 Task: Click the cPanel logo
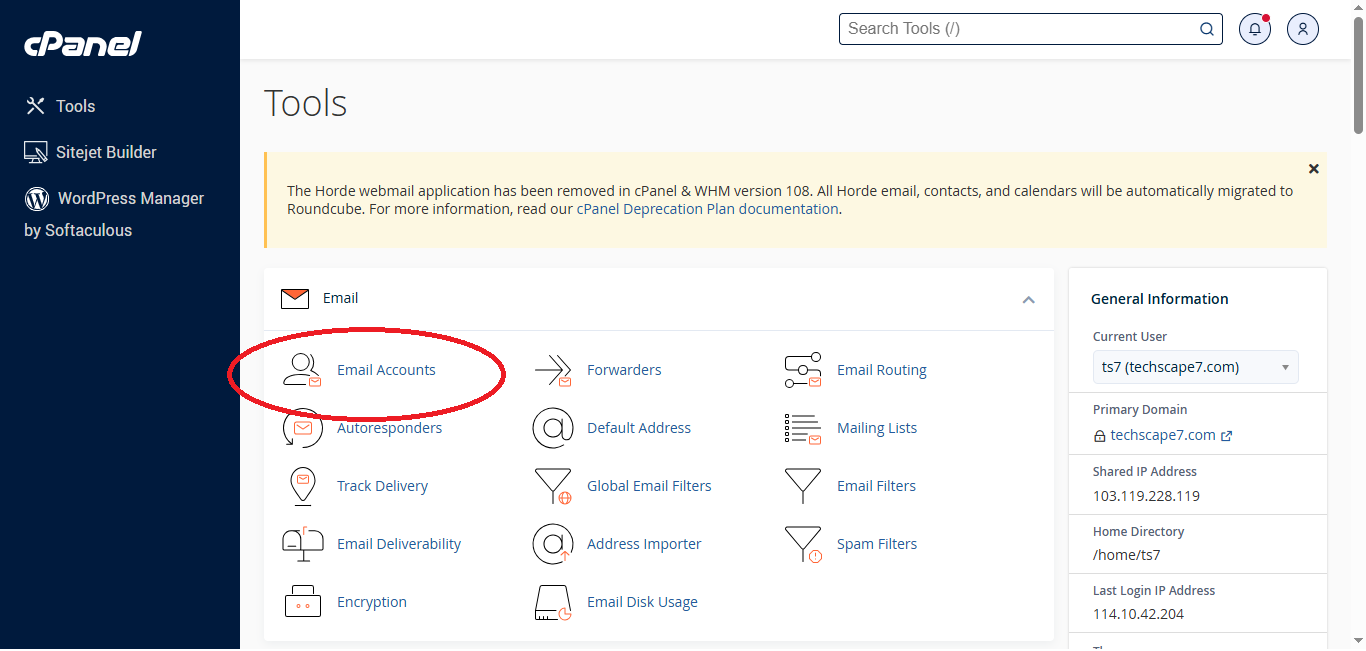(83, 44)
